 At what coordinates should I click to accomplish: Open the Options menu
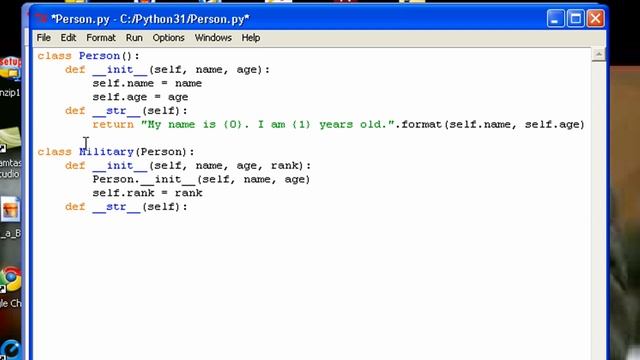pyautogui.click(x=168, y=38)
